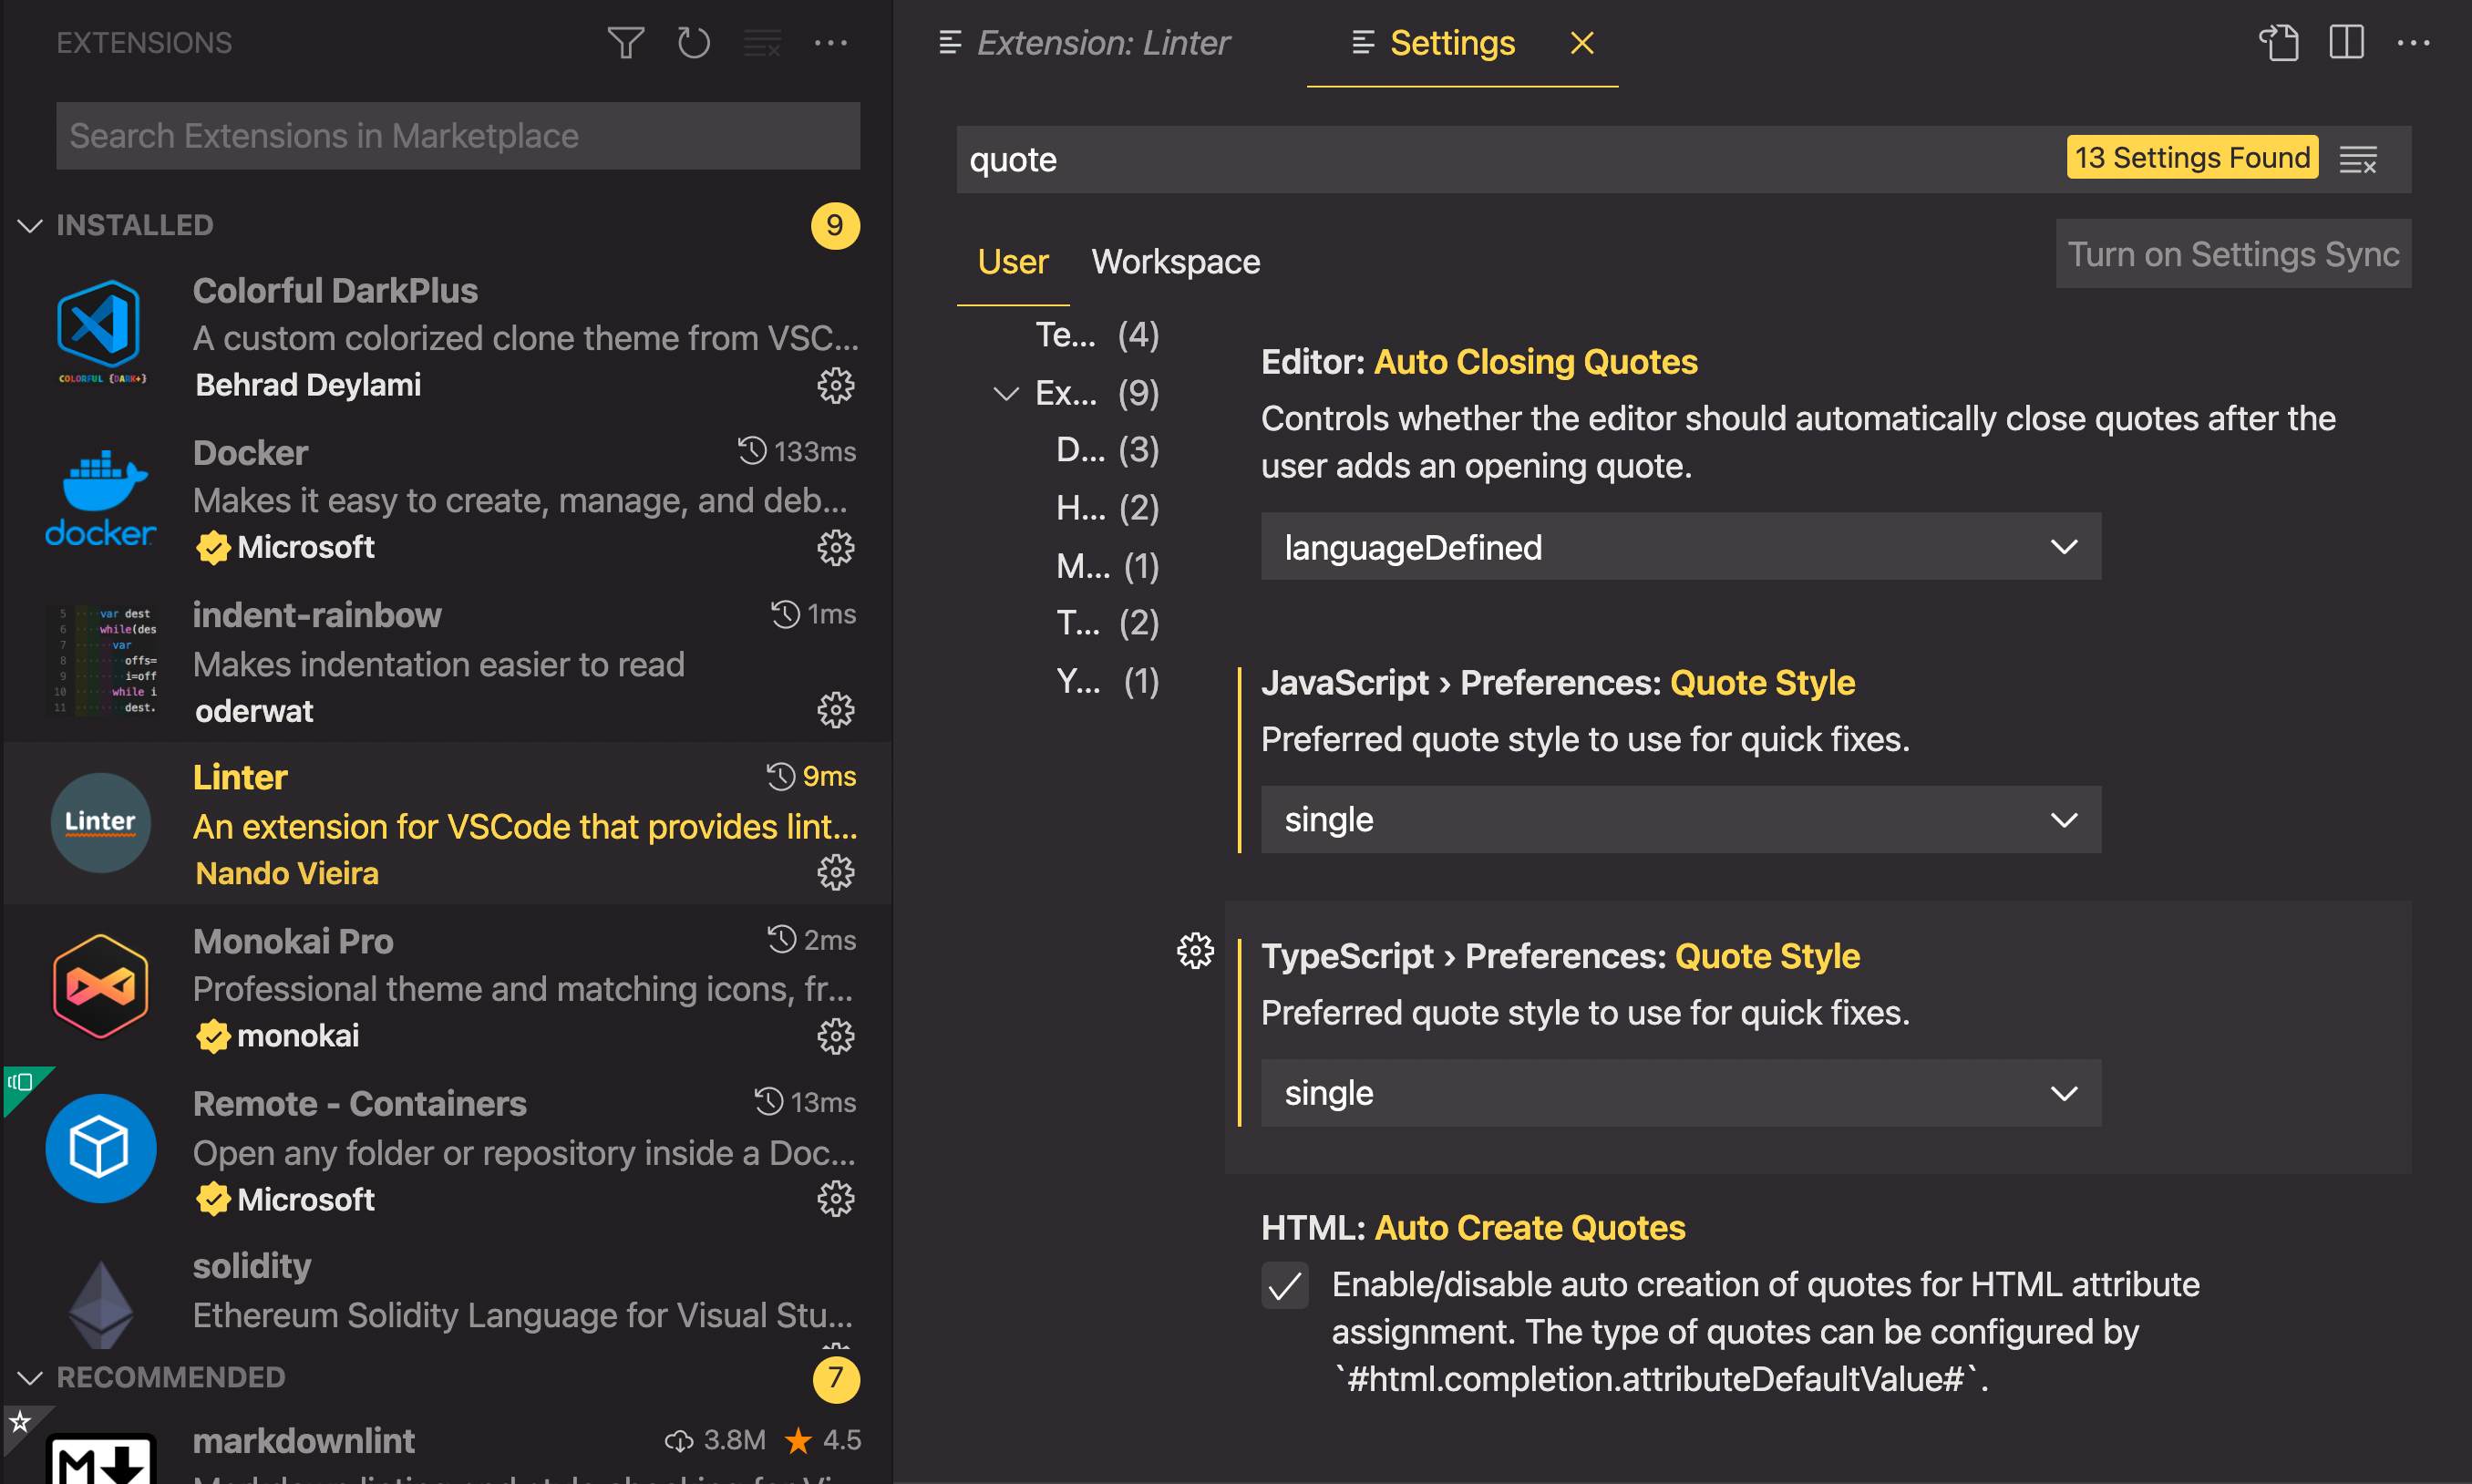2472x1484 pixels.
Task: Open manage gear for Monokai Pro
Action: pyautogui.click(x=836, y=1036)
